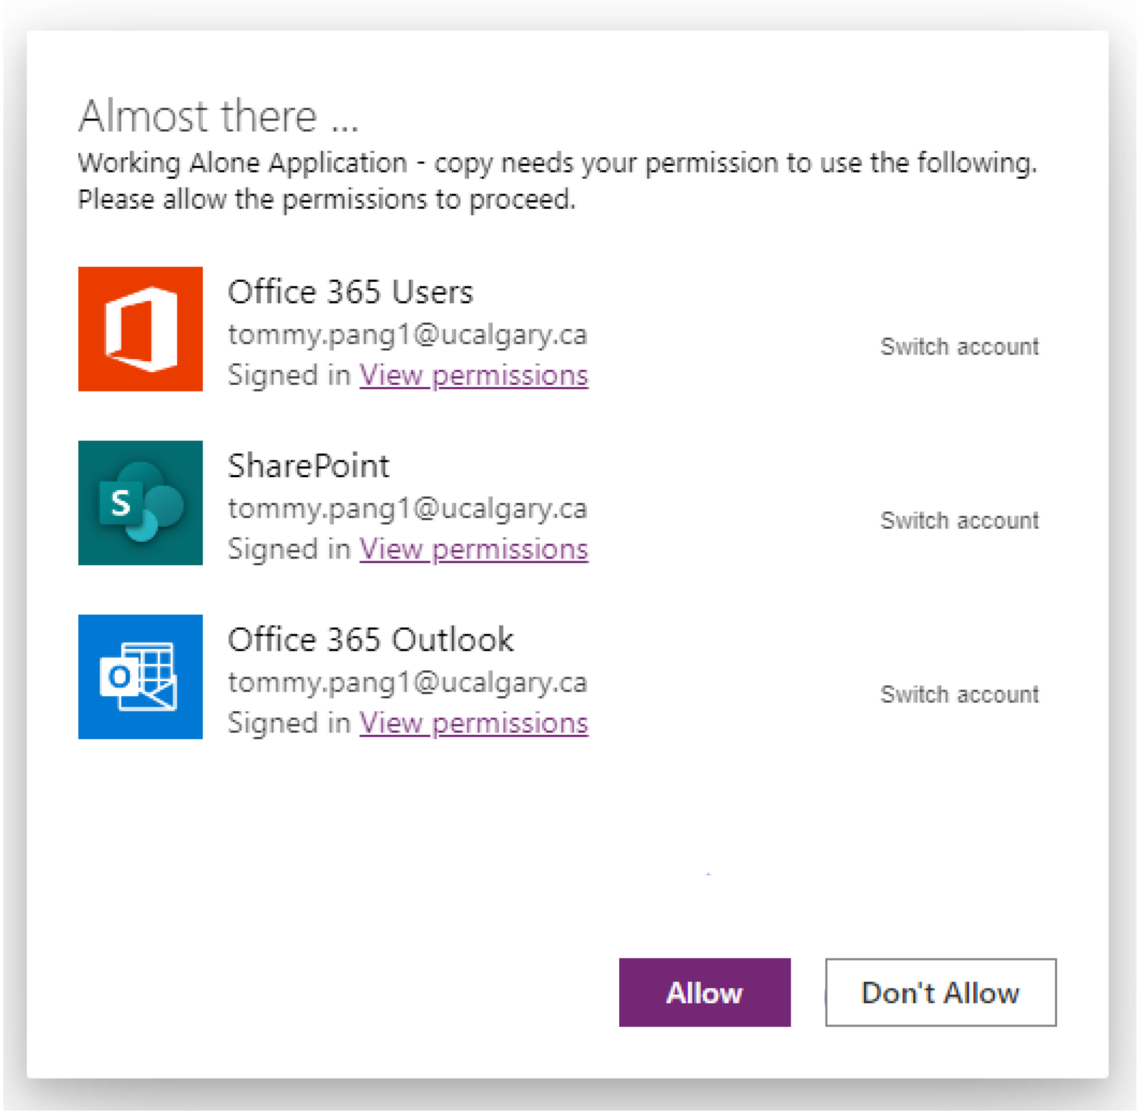Switch account for Office 365 Outlook
The height and width of the screenshot is (1111, 1140).
click(x=959, y=695)
